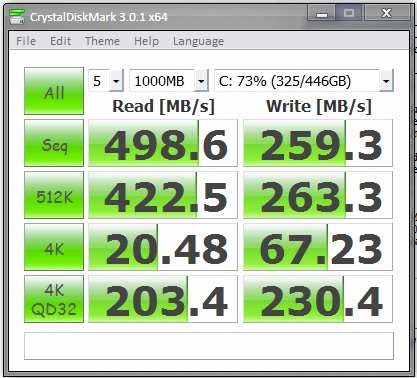Click the 4K QD32 write result 230.4
Viewport: 417px width, 378px height.
pos(318,299)
